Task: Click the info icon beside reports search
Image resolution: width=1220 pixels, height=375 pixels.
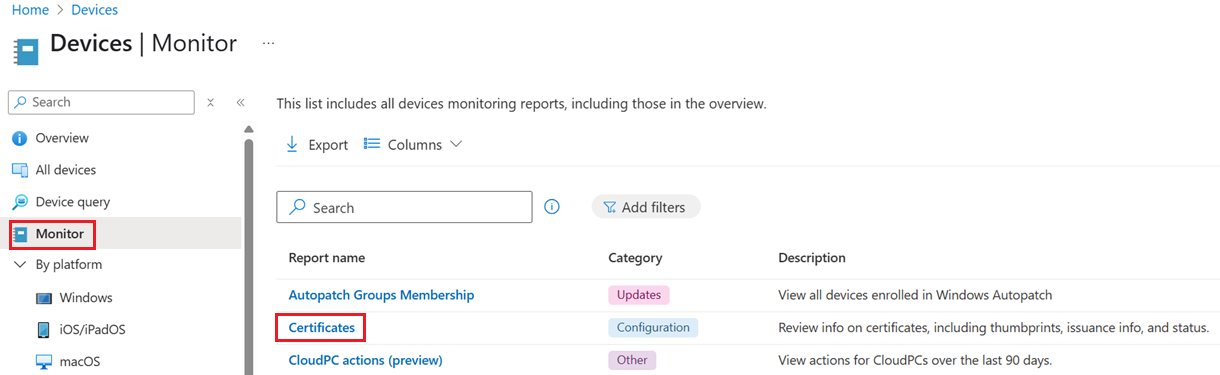Action: 552,207
